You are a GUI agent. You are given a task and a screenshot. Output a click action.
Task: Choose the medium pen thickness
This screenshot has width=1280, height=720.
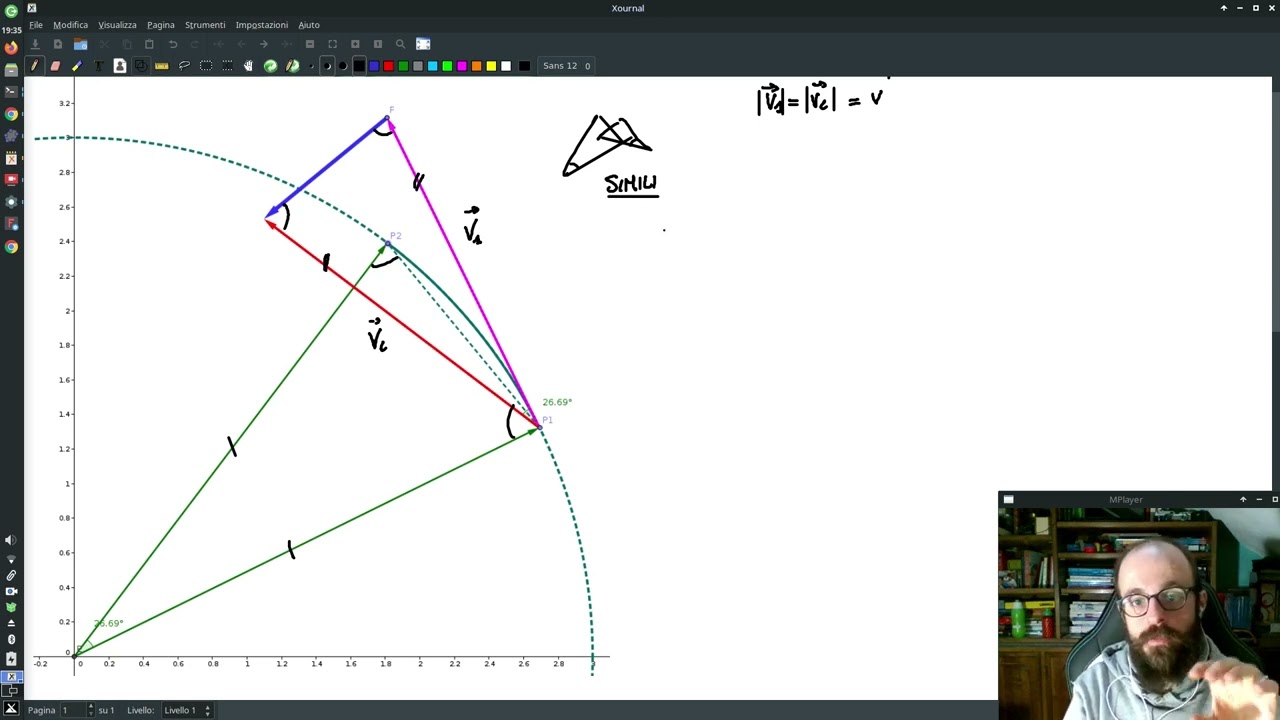327,66
